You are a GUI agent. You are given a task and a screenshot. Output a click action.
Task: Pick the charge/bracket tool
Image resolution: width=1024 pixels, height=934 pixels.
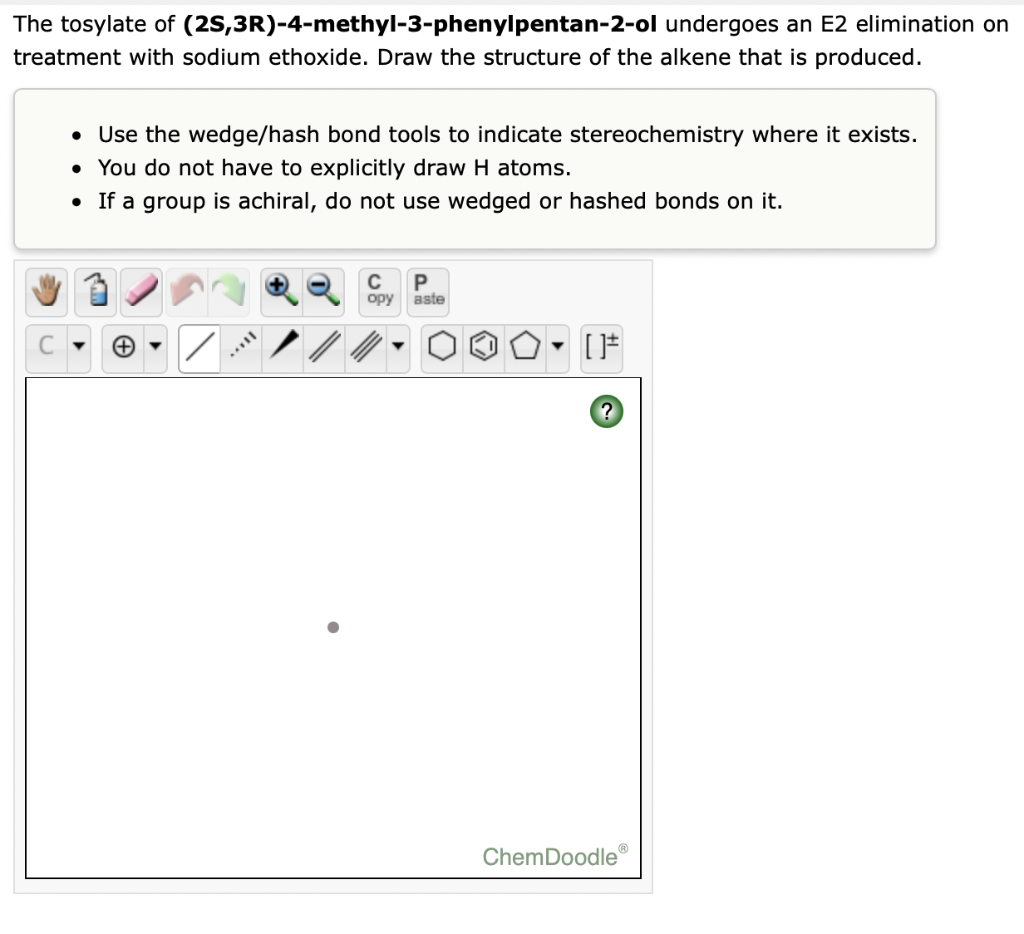click(601, 347)
